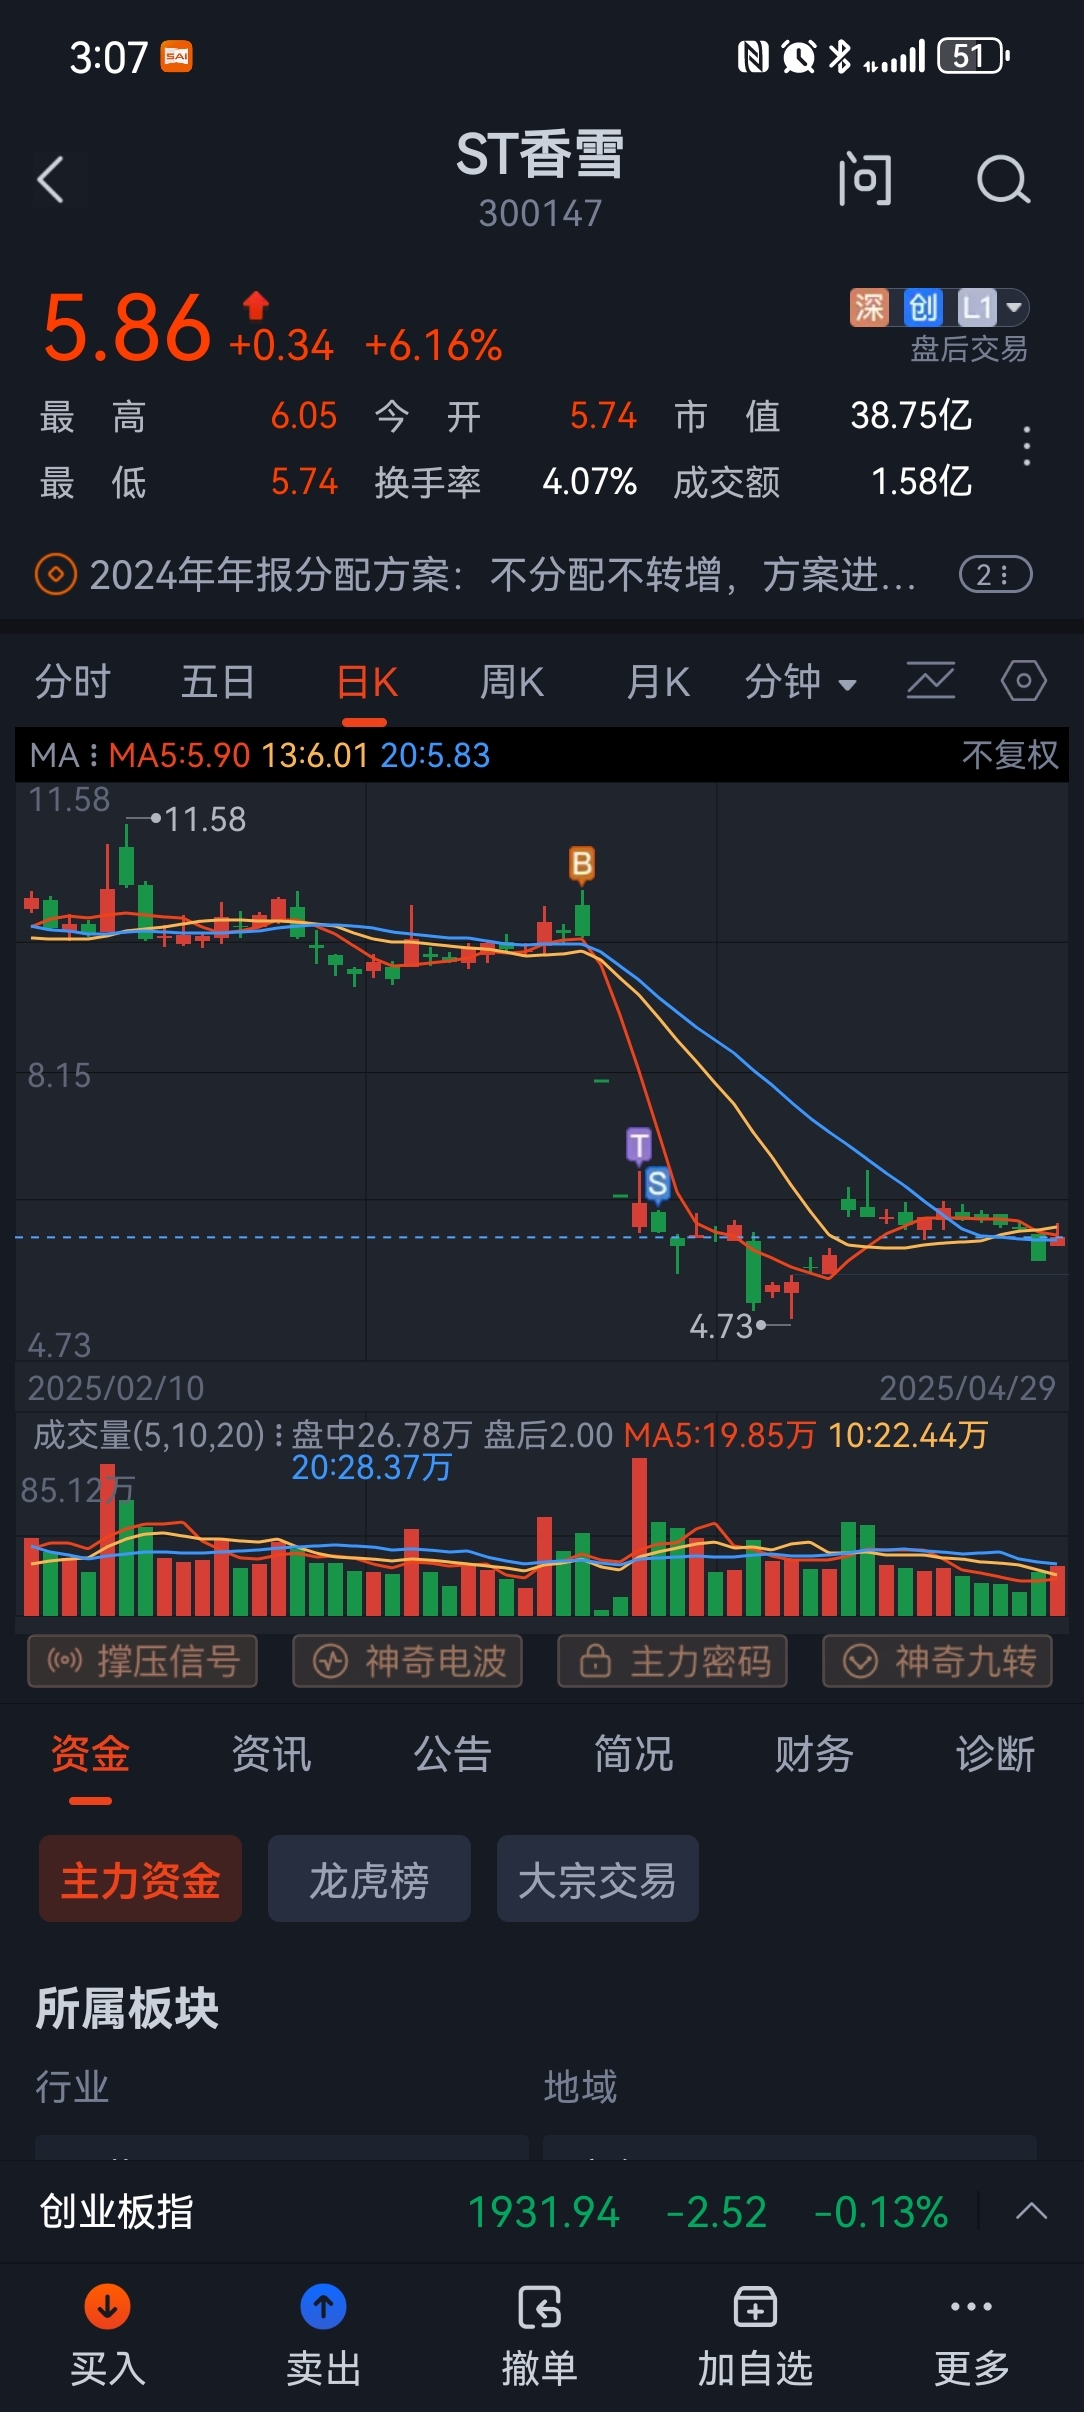Image resolution: width=1084 pixels, height=2412 pixels.
Task: Open chart settings hexagon icon
Action: click(1024, 682)
